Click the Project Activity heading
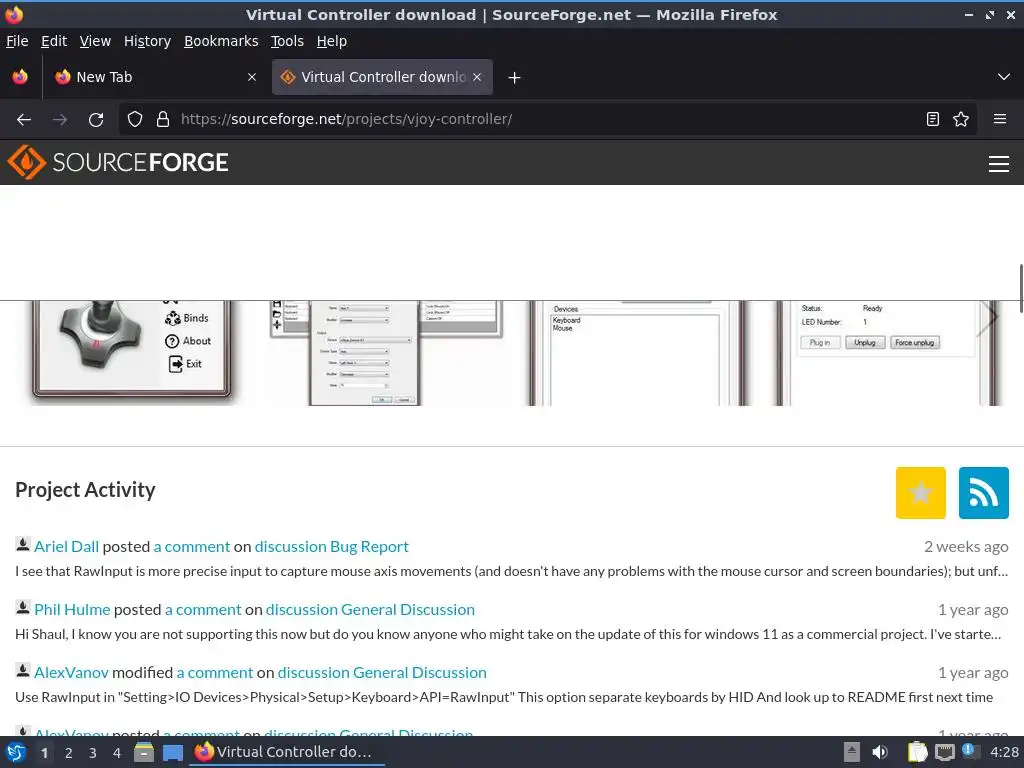 pos(85,490)
